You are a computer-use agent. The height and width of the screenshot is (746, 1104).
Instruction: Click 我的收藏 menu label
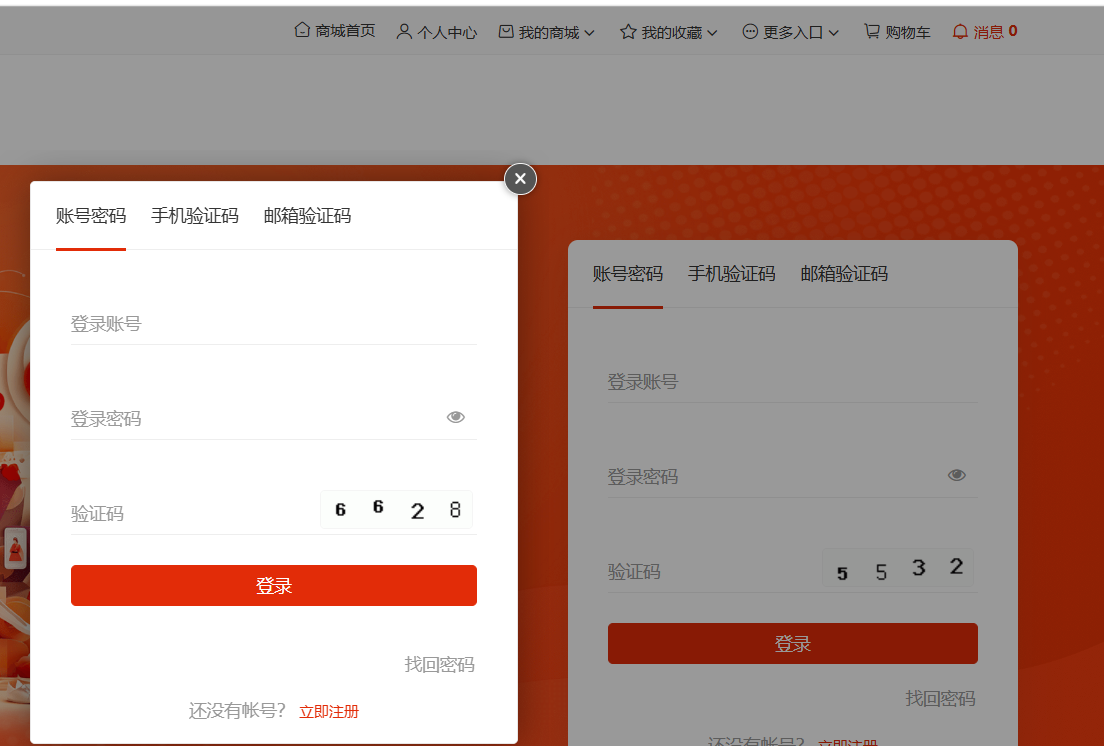coord(672,32)
